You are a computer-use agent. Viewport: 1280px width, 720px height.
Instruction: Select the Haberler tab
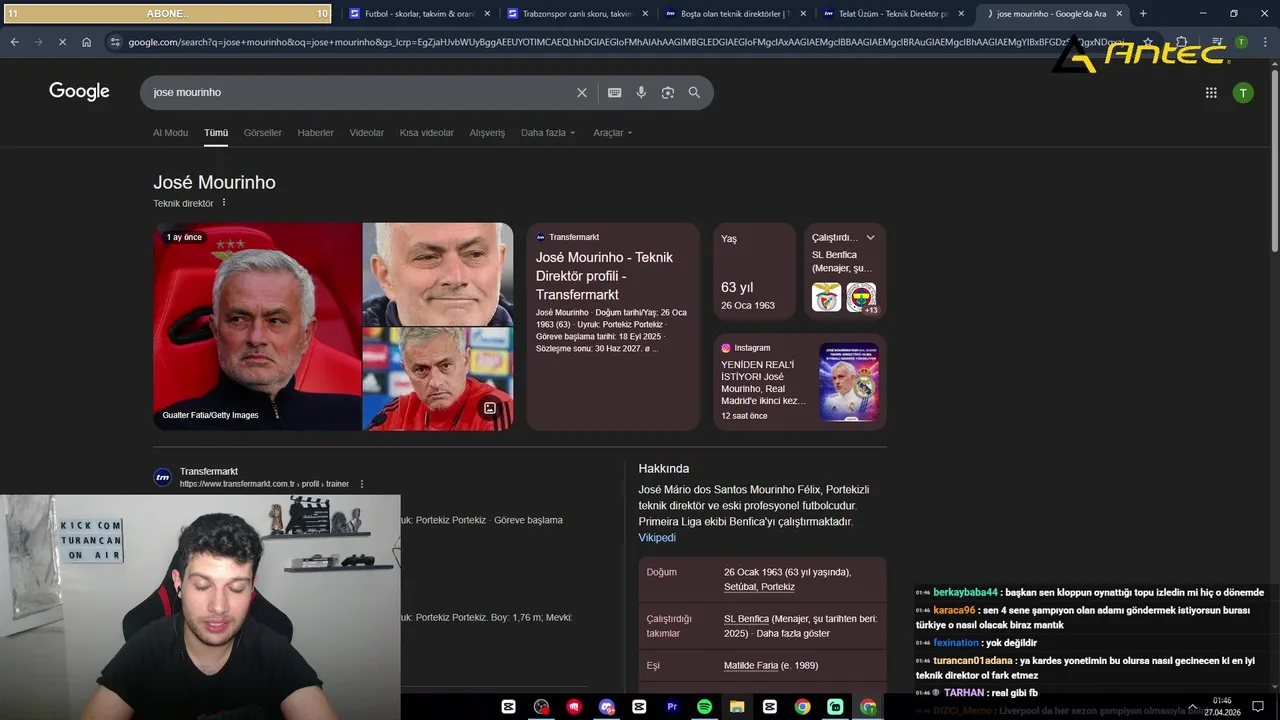316,133
